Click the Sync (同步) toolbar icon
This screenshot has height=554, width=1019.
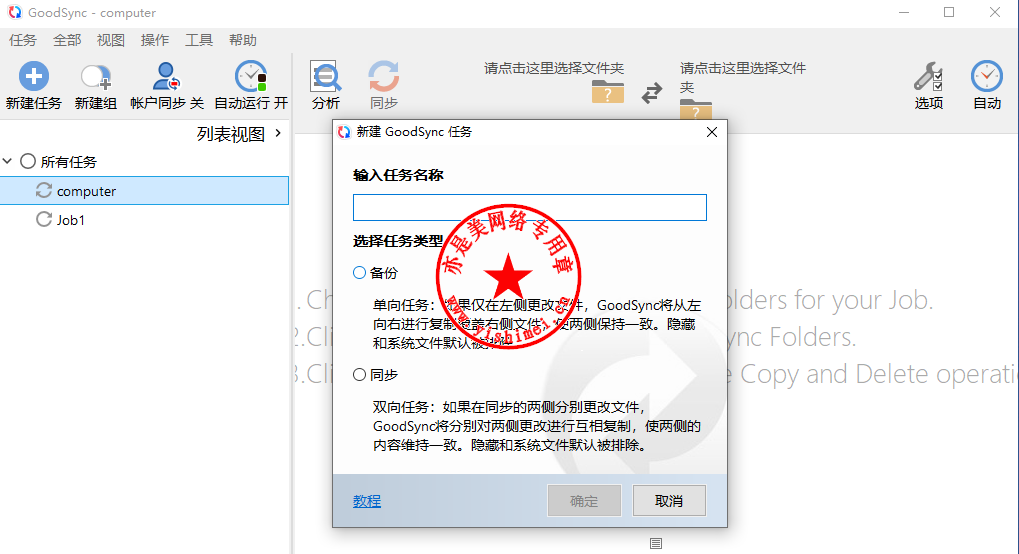(x=383, y=77)
